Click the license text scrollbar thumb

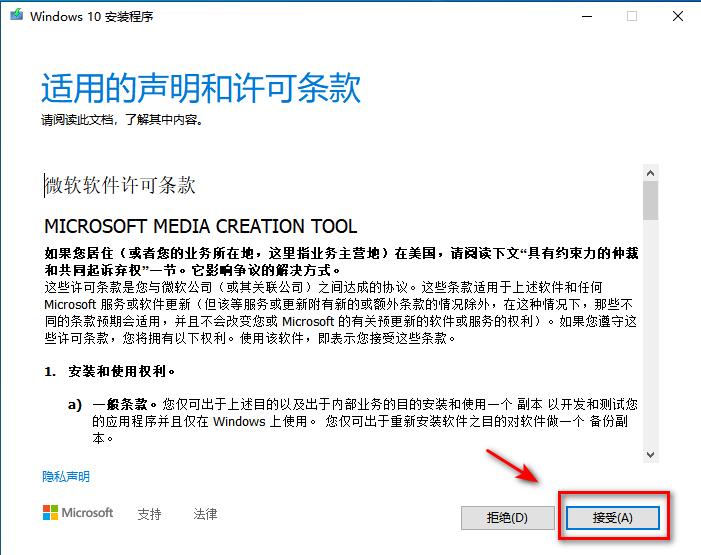[650, 200]
